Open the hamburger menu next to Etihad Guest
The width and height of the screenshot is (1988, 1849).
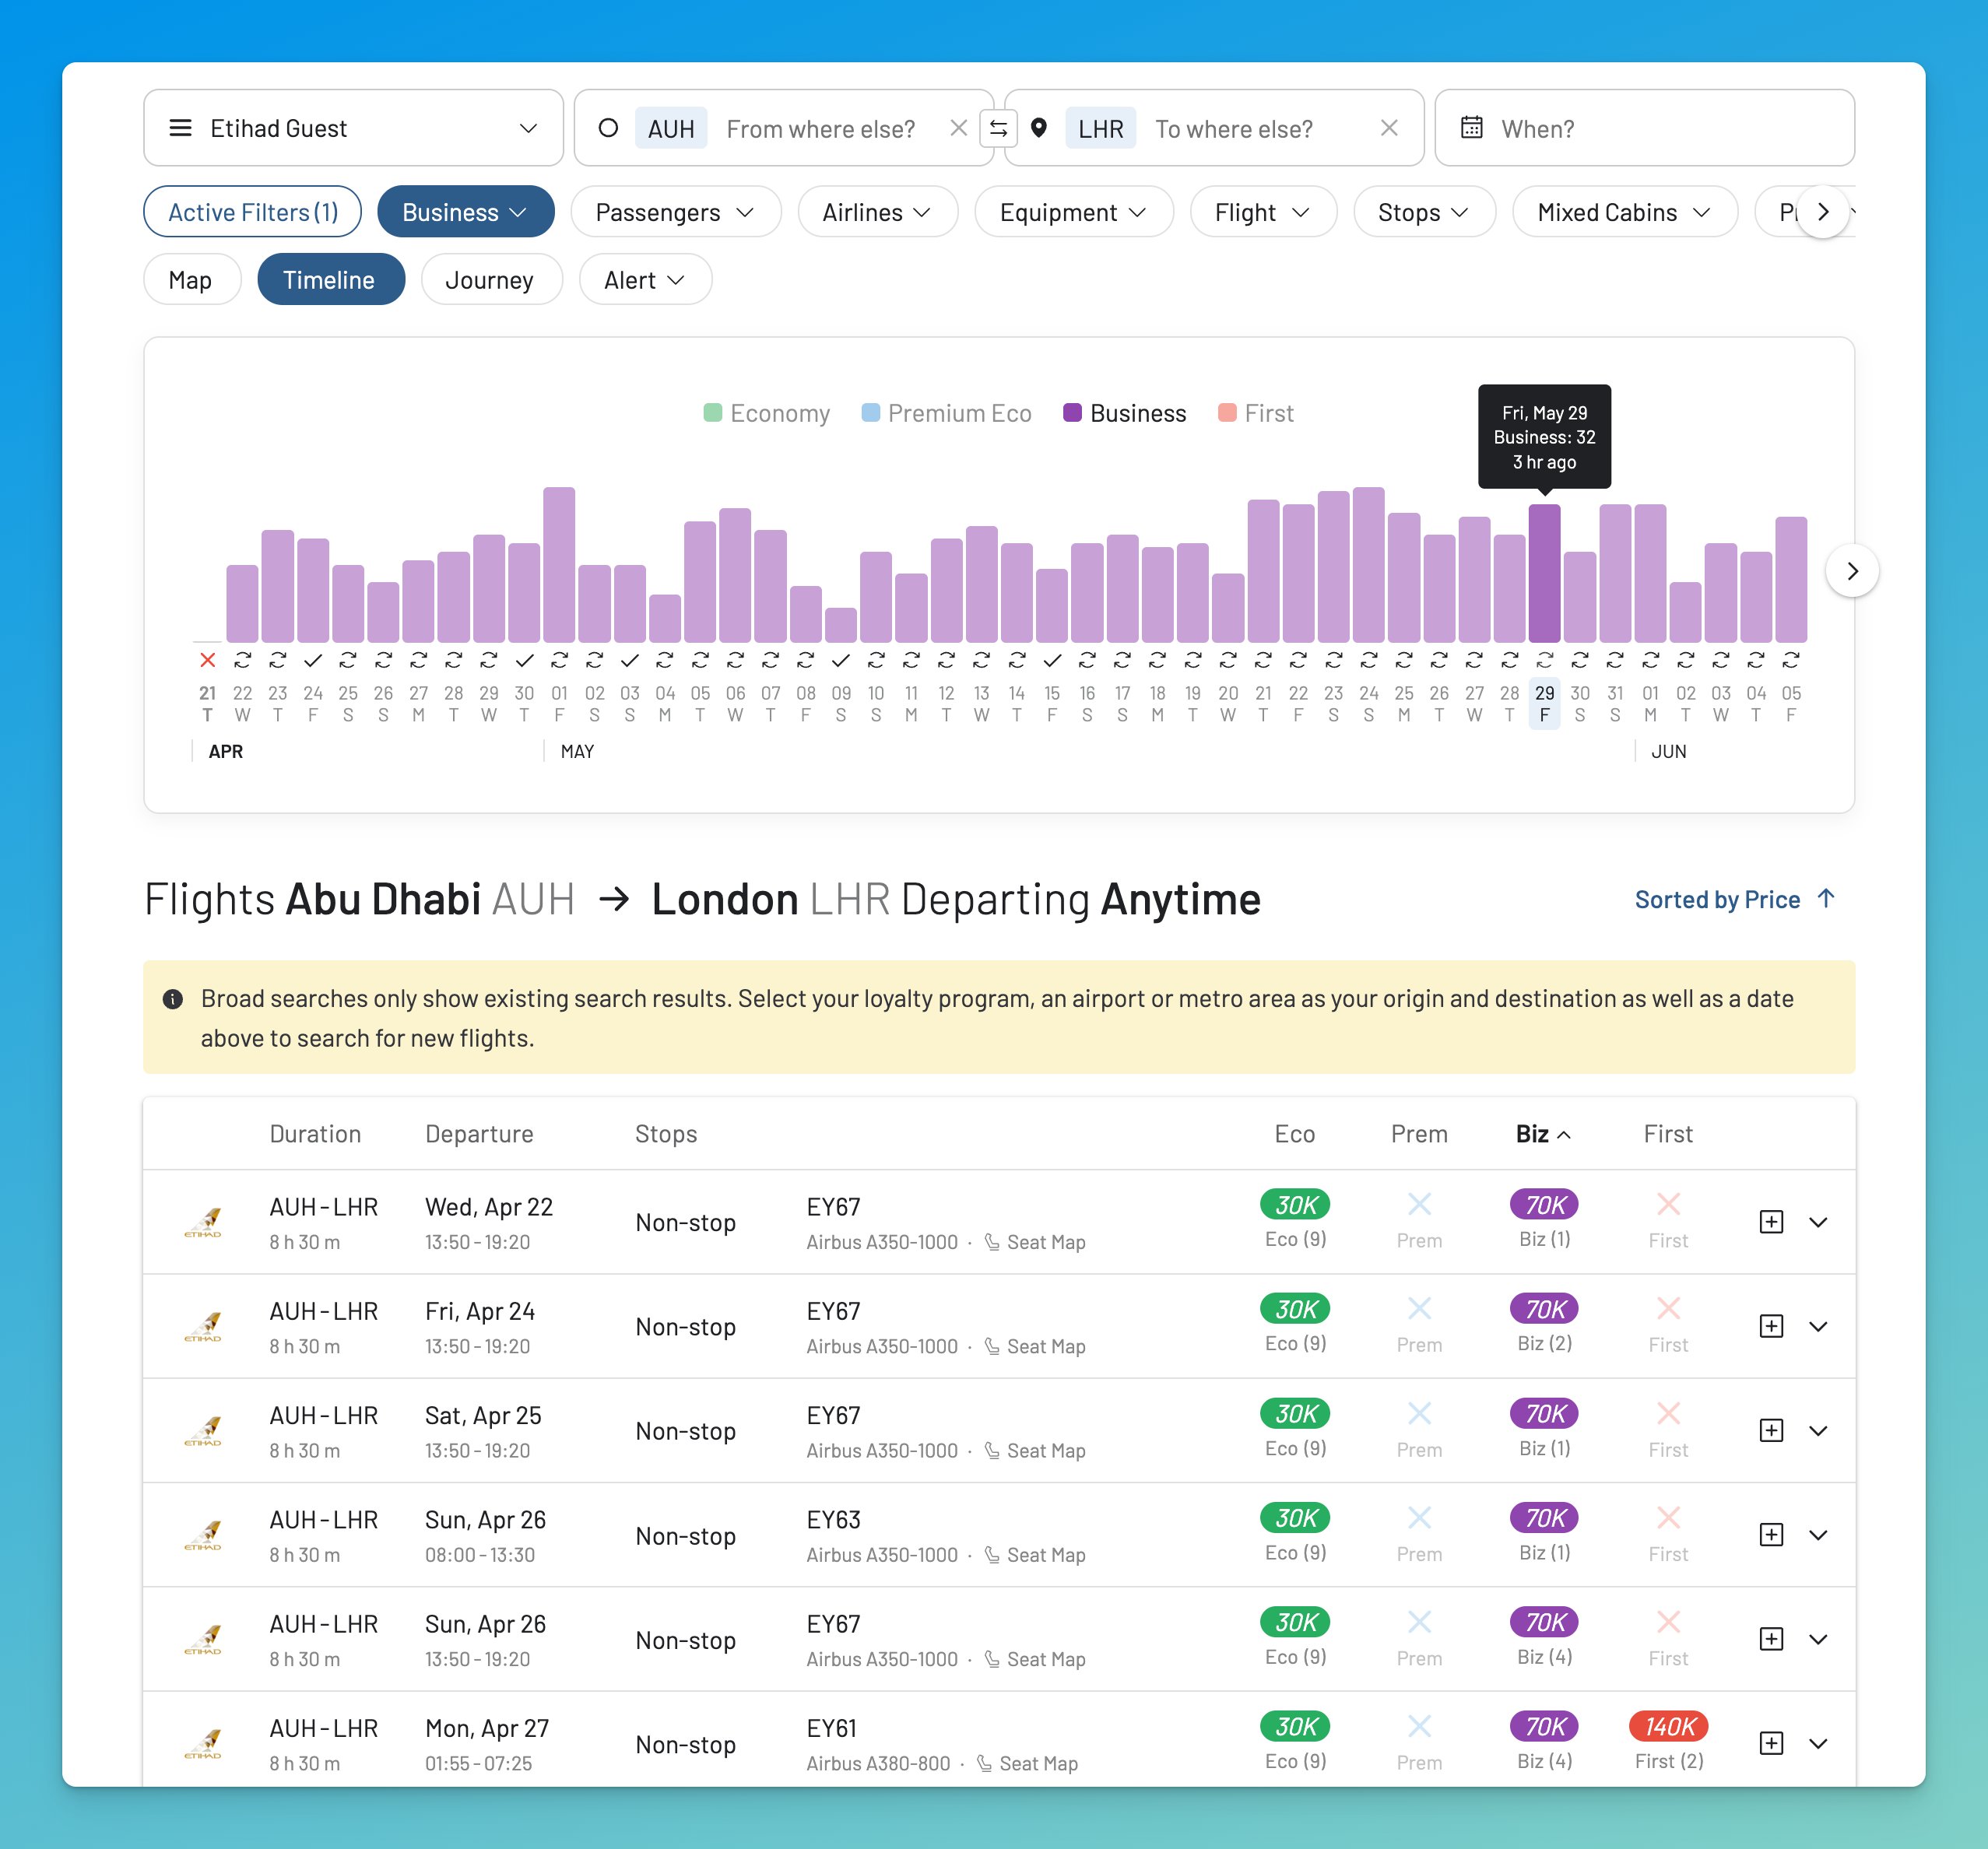(181, 128)
